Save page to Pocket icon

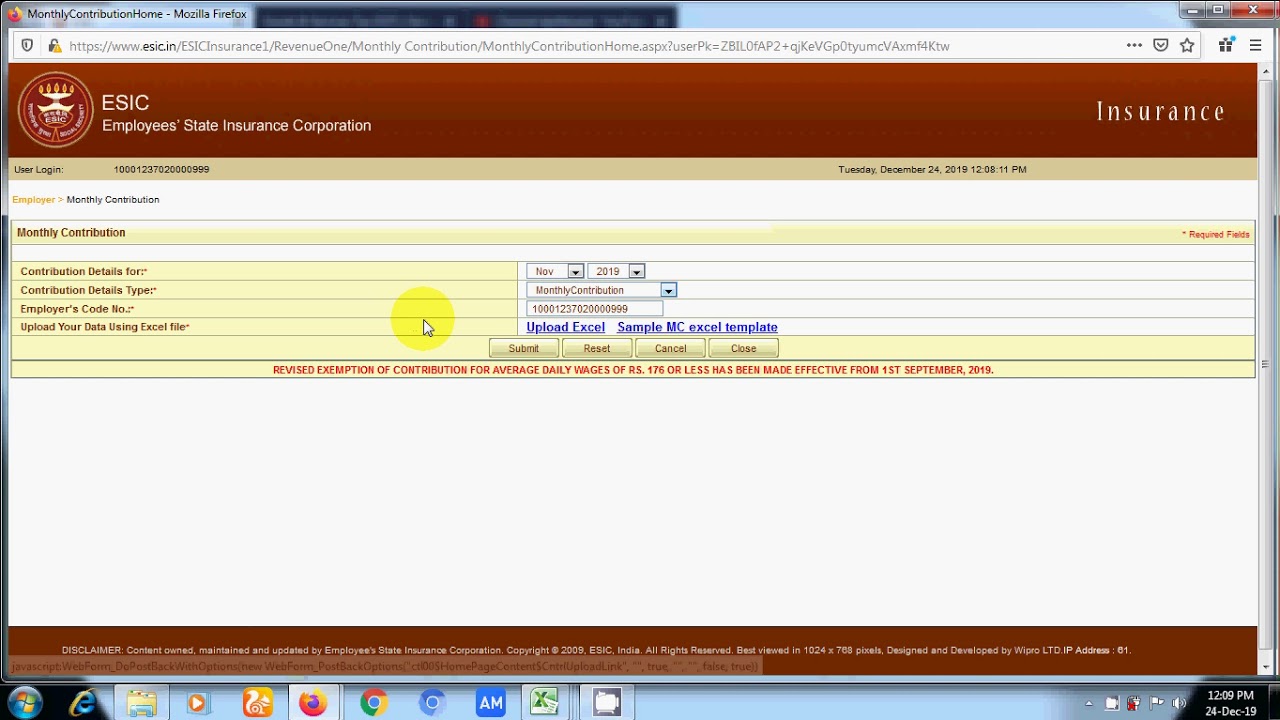pos(1161,45)
